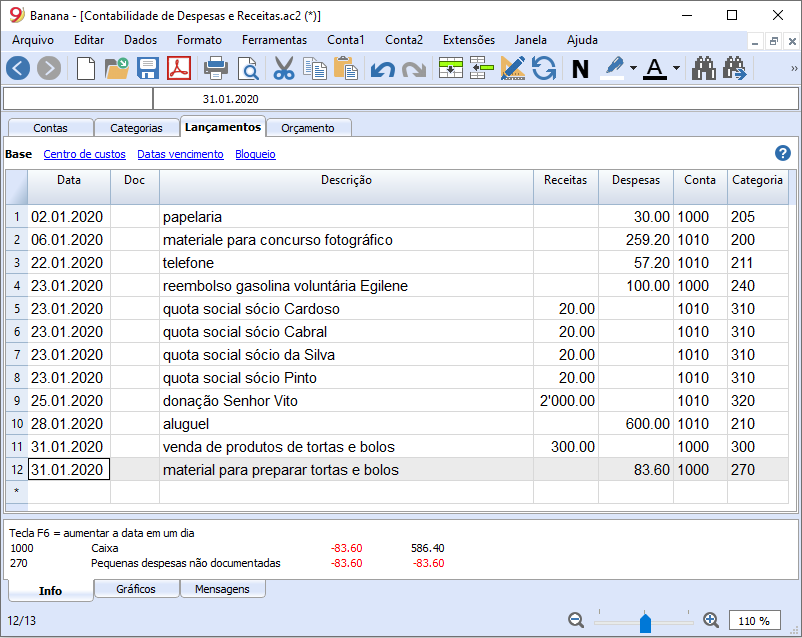Open the Centro de custos view link

tap(84, 154)
